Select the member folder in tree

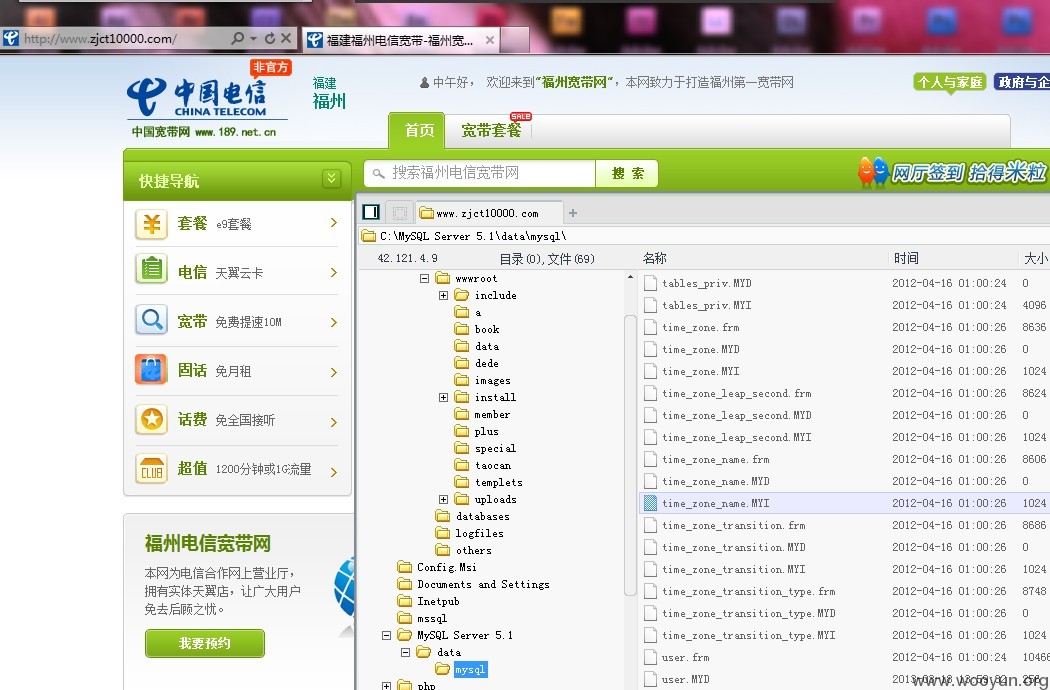tap(492, 415)
